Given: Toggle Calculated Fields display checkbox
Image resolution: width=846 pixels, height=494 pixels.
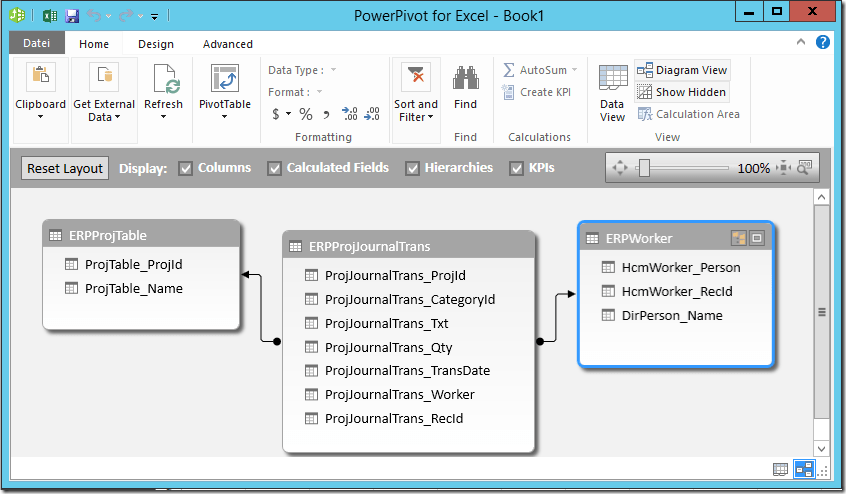Looking at the screenshot, I should point(274,169).
